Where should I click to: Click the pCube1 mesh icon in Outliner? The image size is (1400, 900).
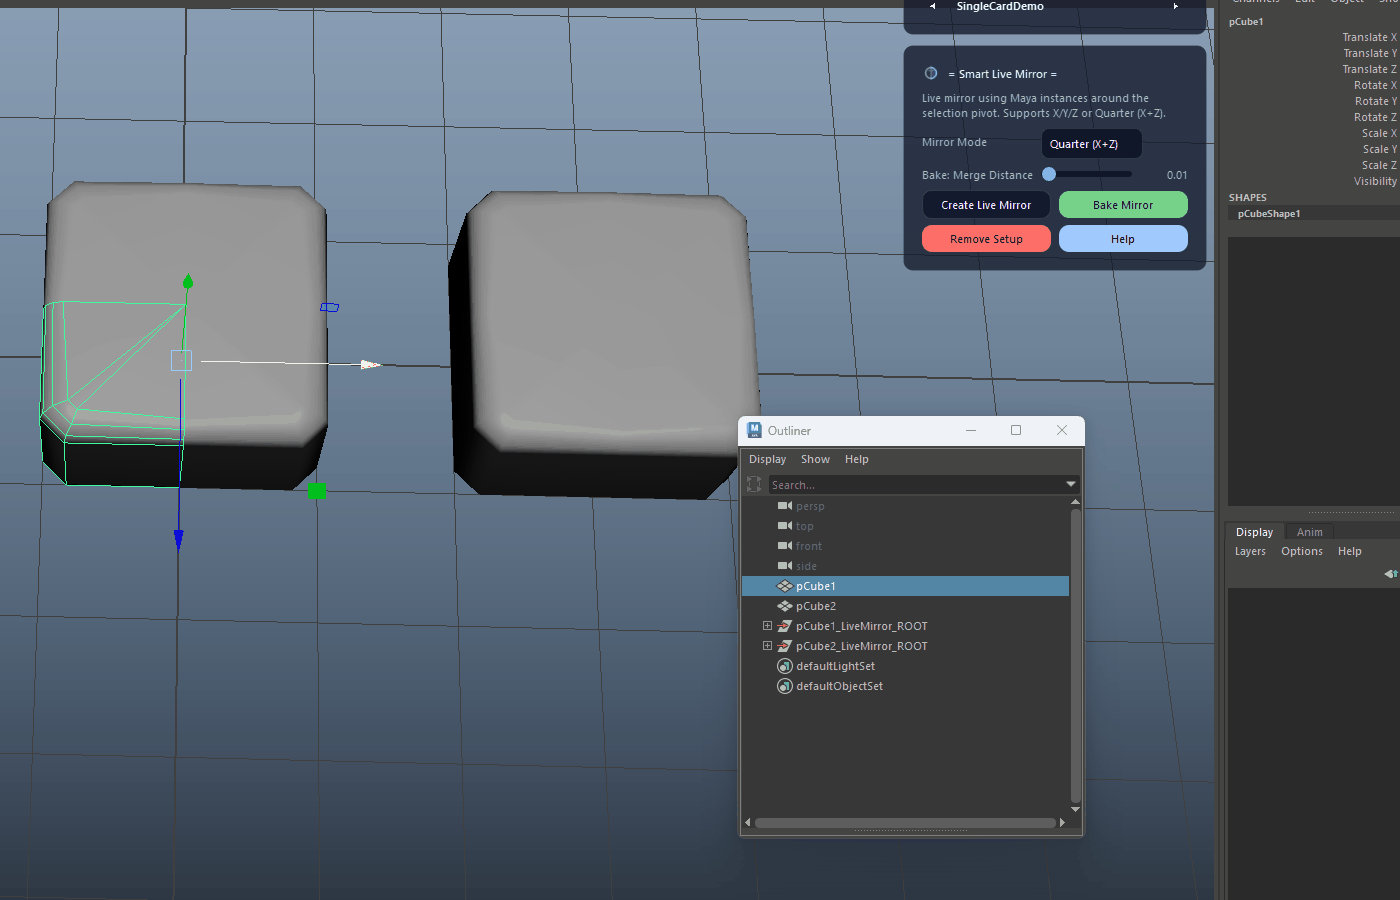click(x=785, y=586)
